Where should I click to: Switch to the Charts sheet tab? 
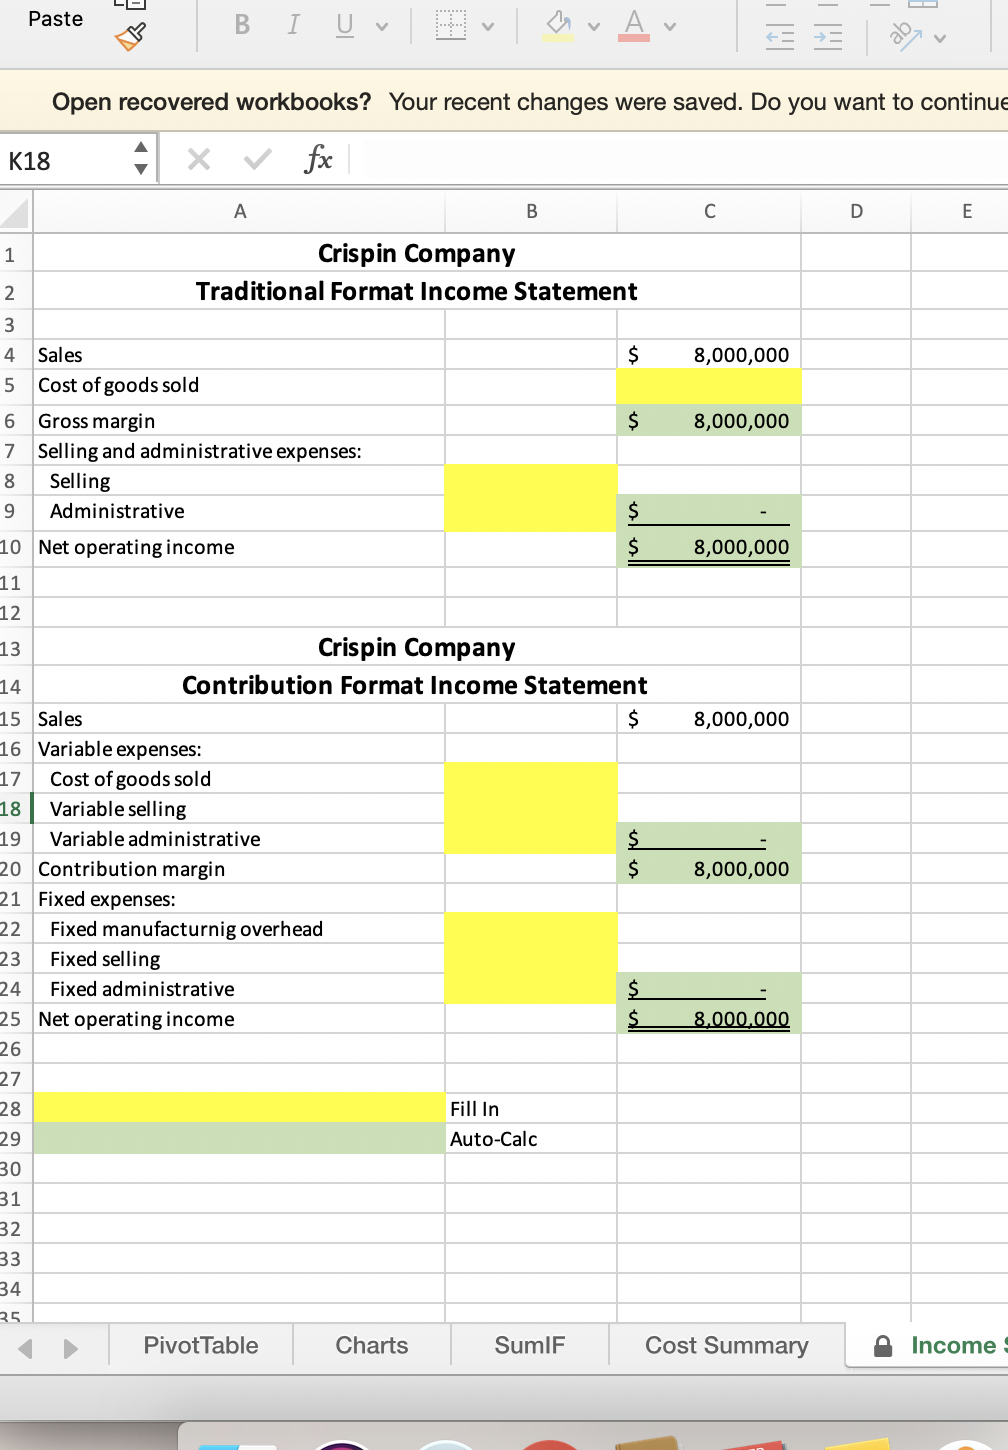pyautogui.click(x=371, y=1345)
